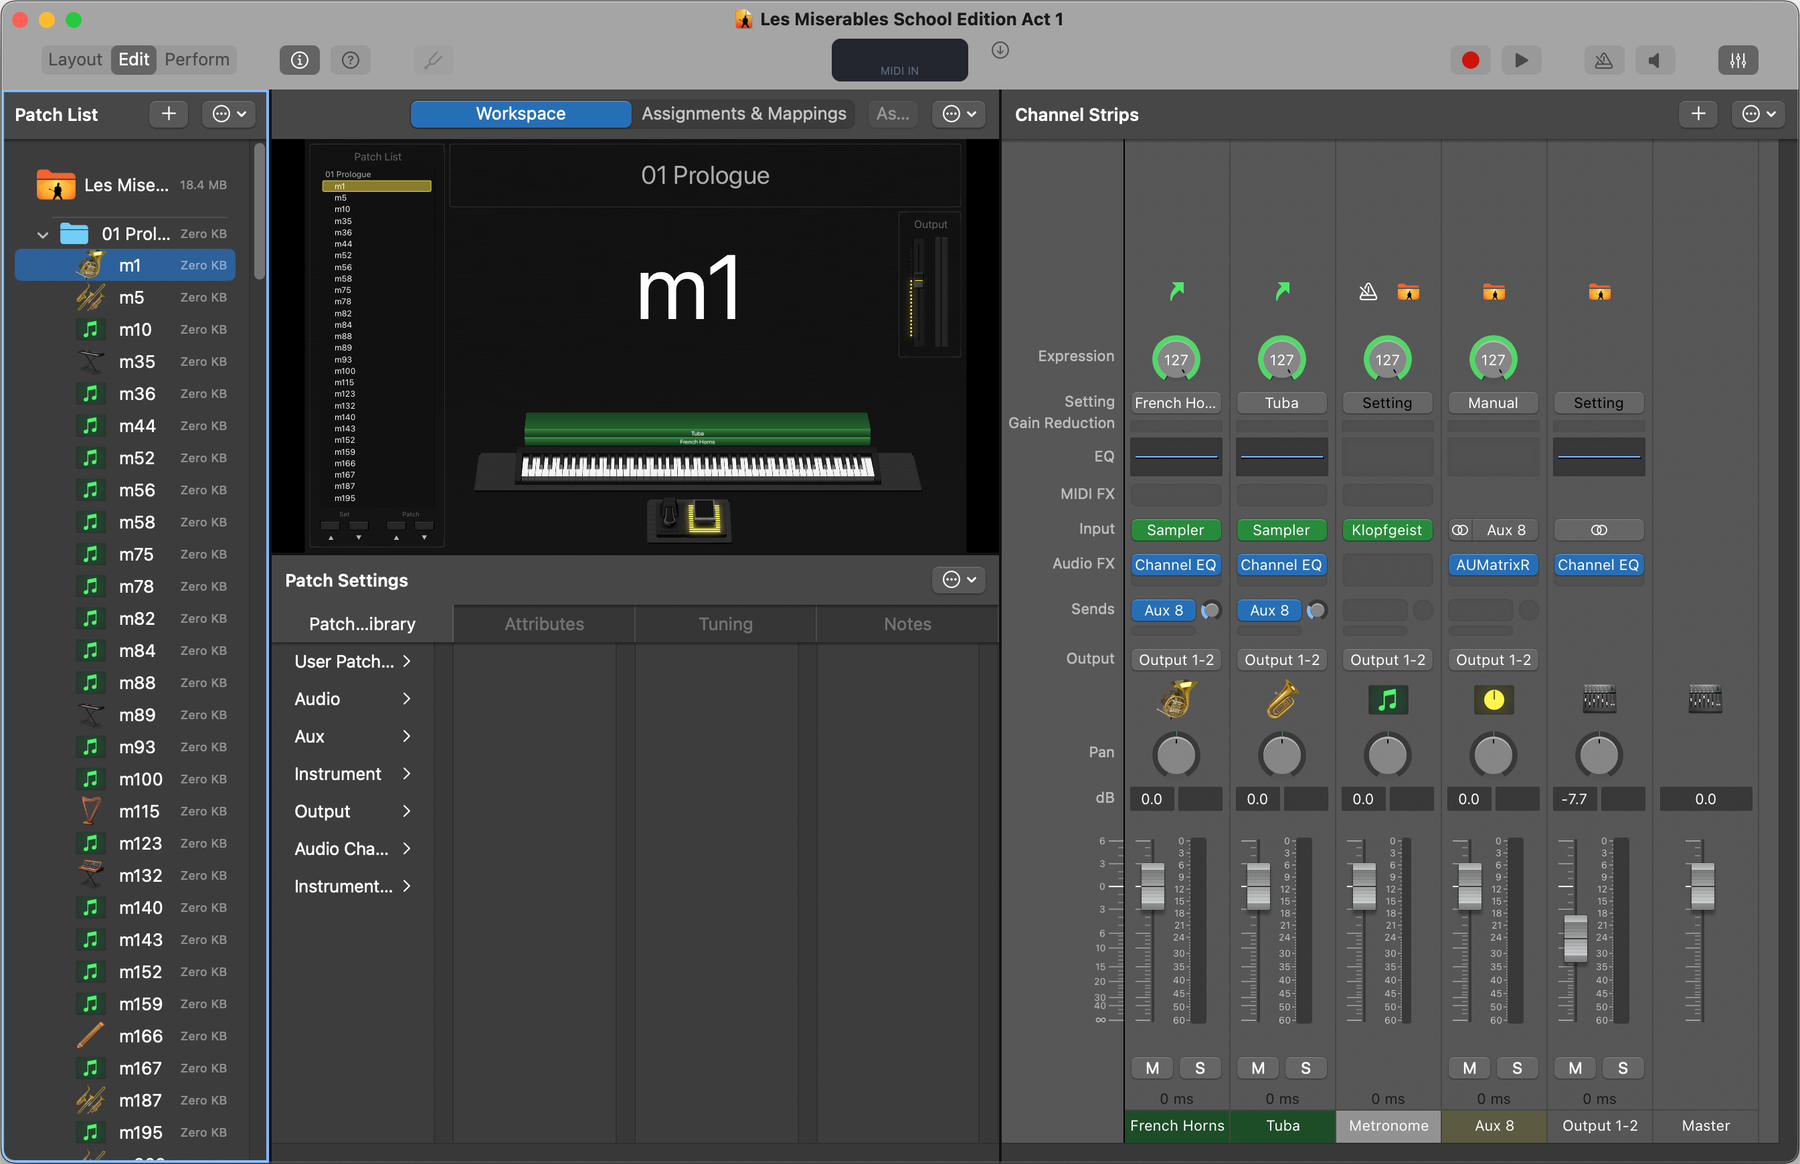Click the master mute speaker icon

(1655, 60)
